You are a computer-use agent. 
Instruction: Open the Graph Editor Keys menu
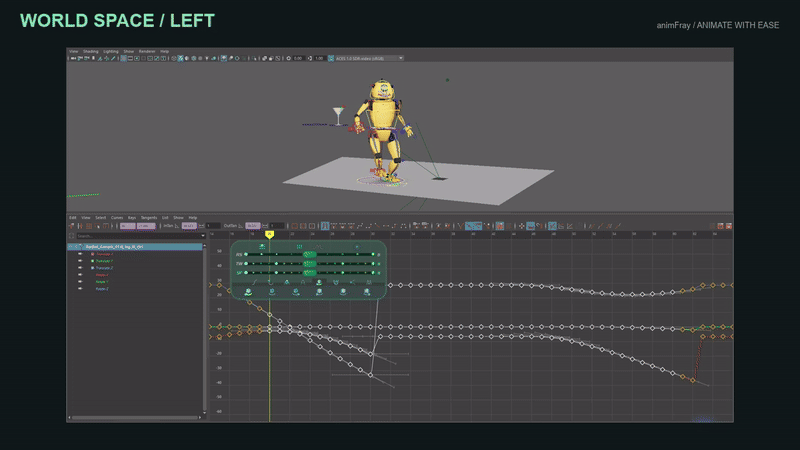(x=132, y=218)
